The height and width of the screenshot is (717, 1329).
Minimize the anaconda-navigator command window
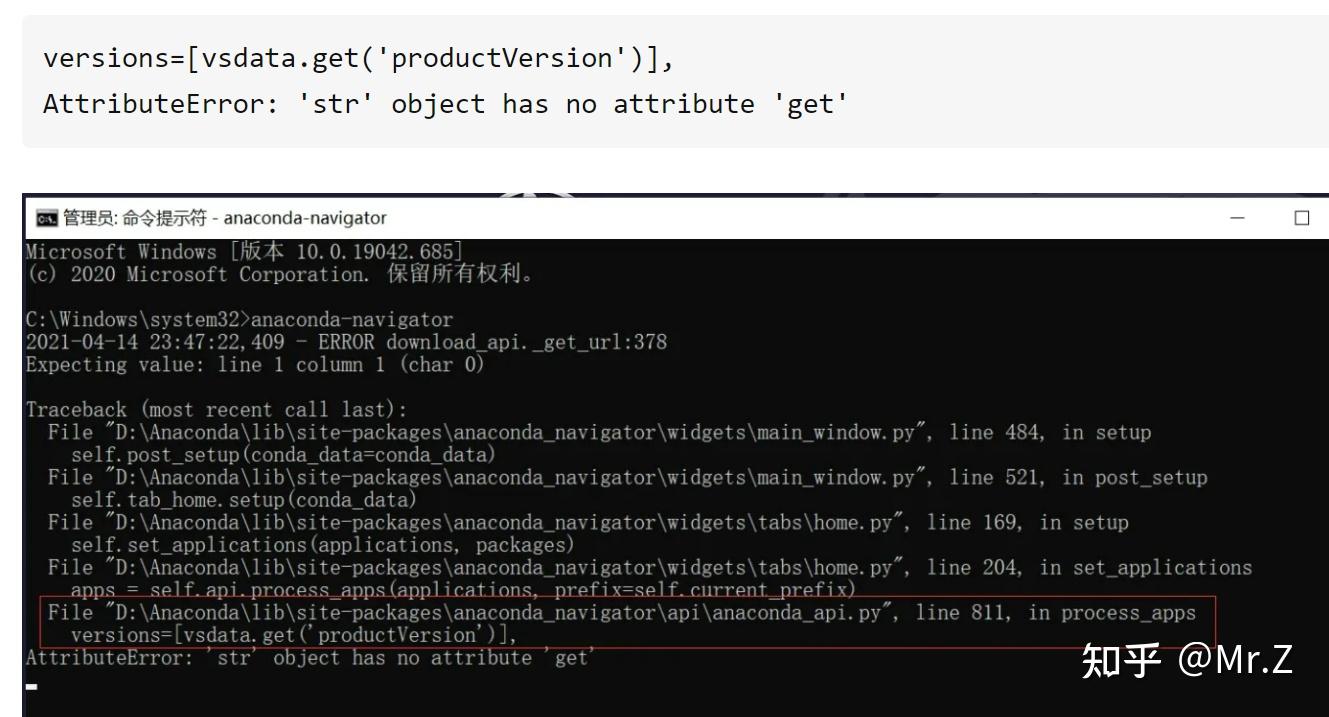tap(1238, 218)
